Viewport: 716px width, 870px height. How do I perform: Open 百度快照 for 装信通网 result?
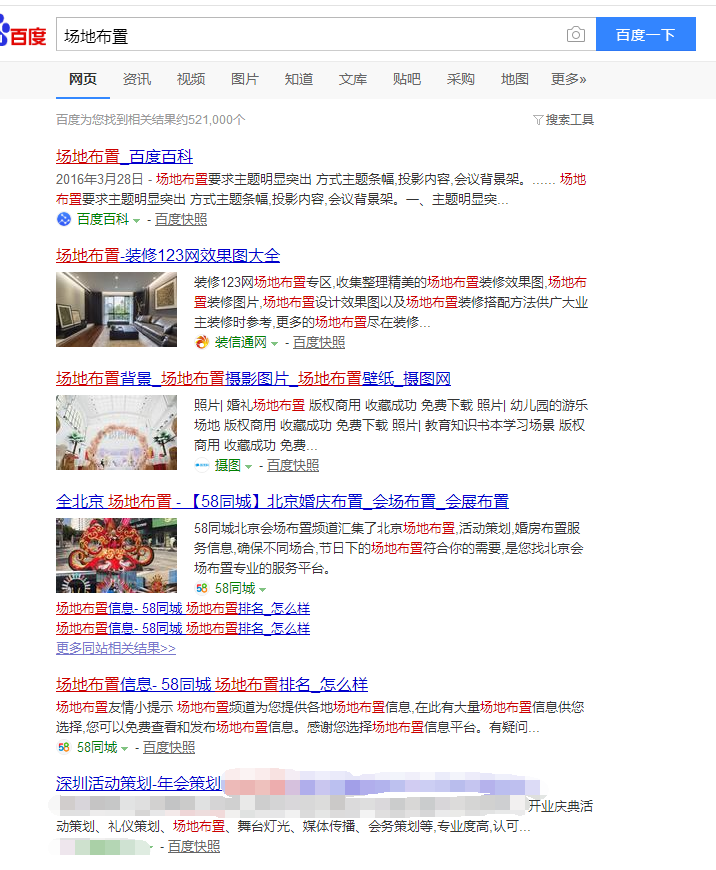[x=319, y=342]
